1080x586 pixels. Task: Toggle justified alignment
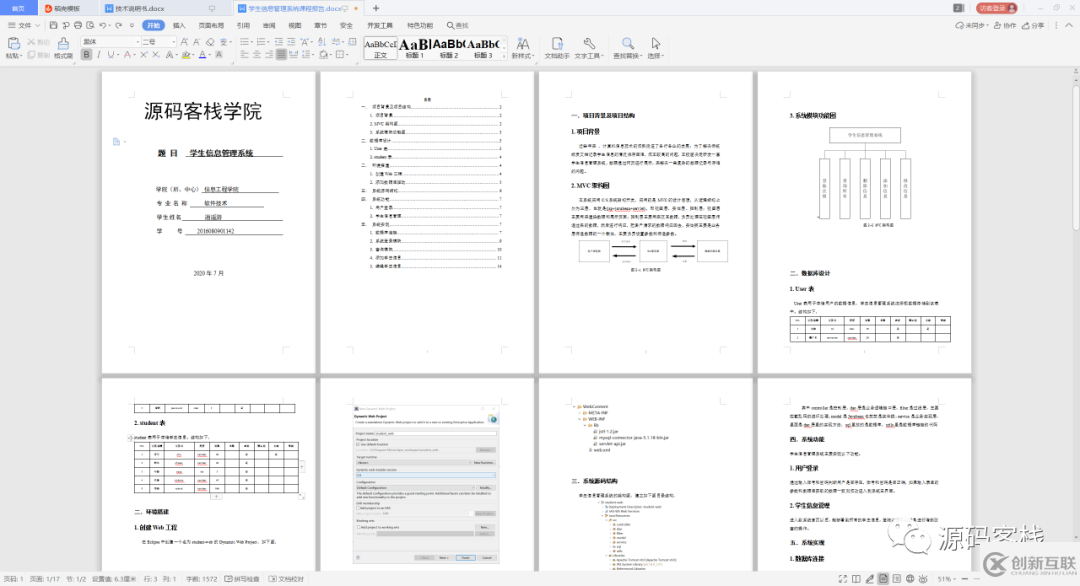pos(281,54)
